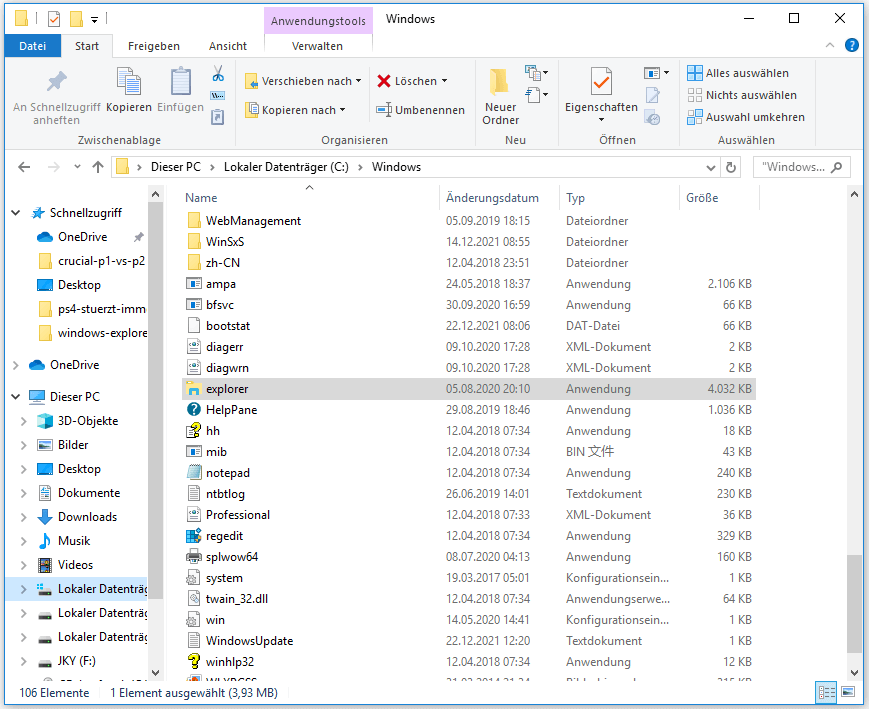The width and height of the screenshot is (869, 709).
Task: Open the Einfacher Zugriff dropdown
Action: click(x=536, y=95)
